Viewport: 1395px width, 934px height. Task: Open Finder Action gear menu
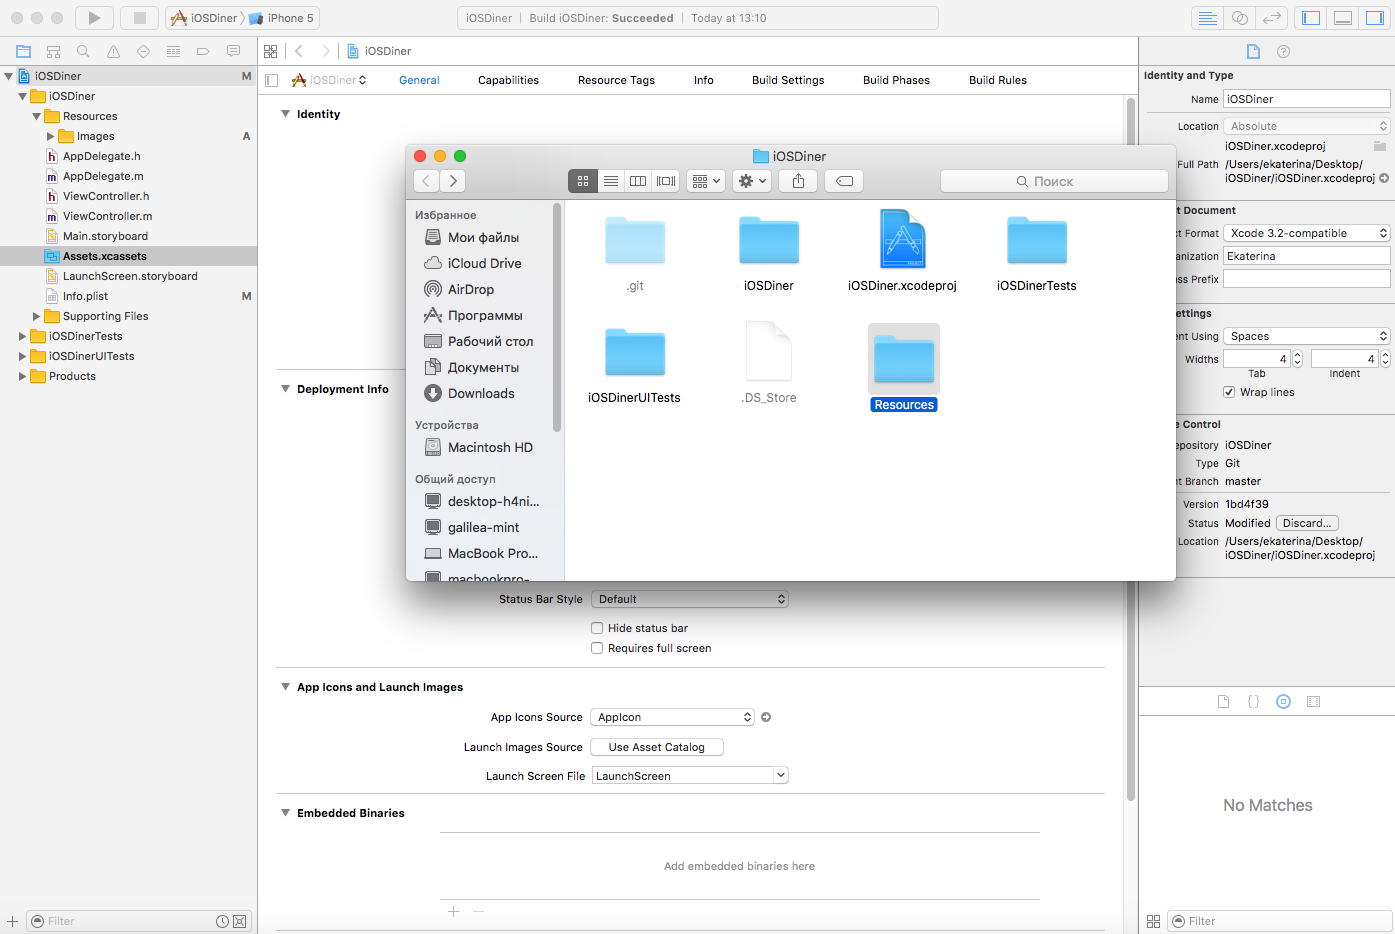pyautogui.click(x=752, y=181)
